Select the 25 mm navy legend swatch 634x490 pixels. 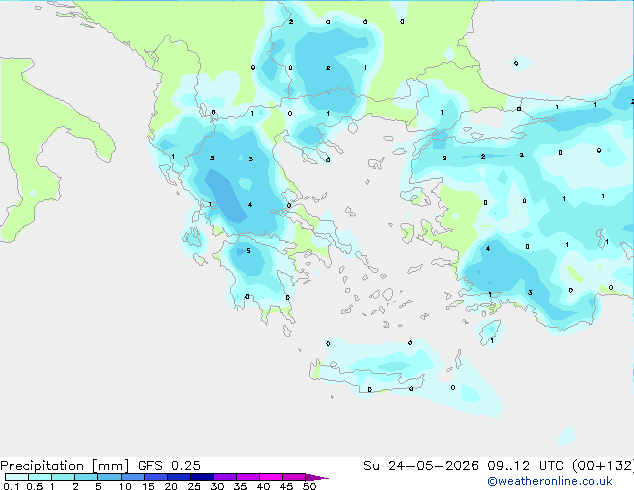point(202,477)
